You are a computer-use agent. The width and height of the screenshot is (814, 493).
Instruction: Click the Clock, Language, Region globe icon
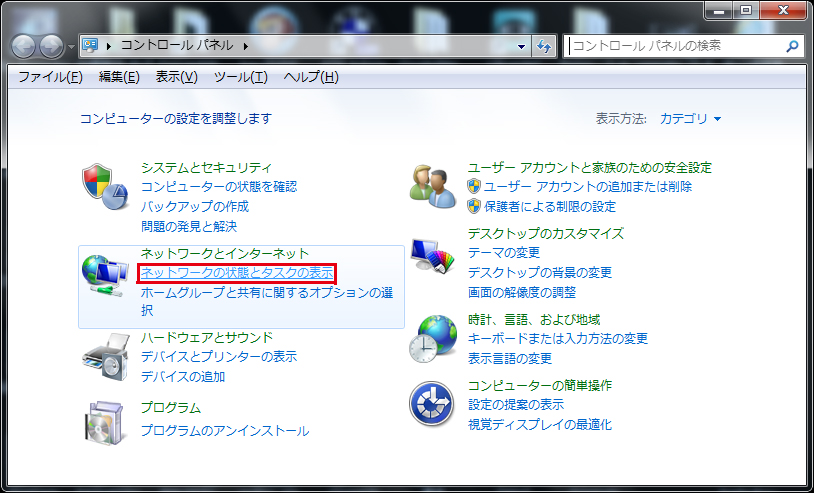(433, 339)
